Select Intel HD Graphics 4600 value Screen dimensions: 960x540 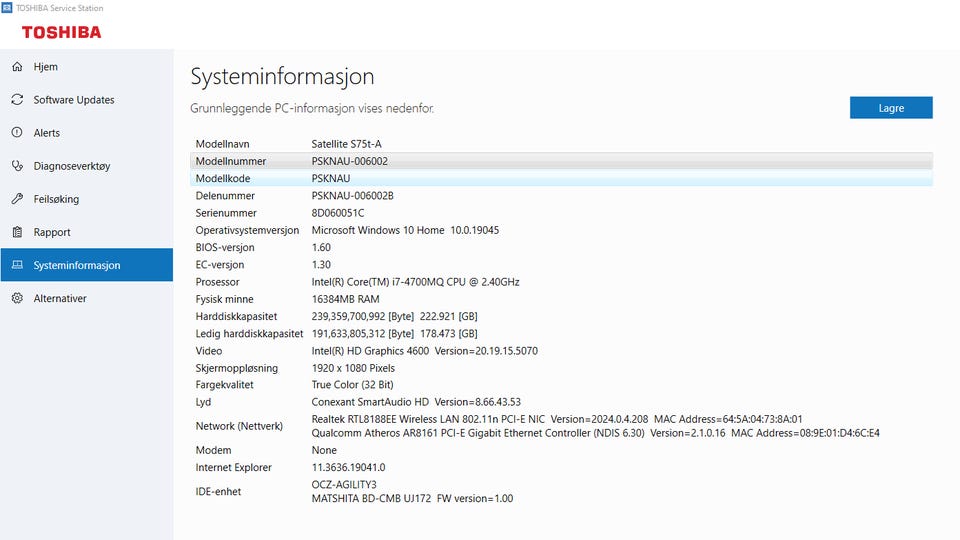tap(424, 351)
